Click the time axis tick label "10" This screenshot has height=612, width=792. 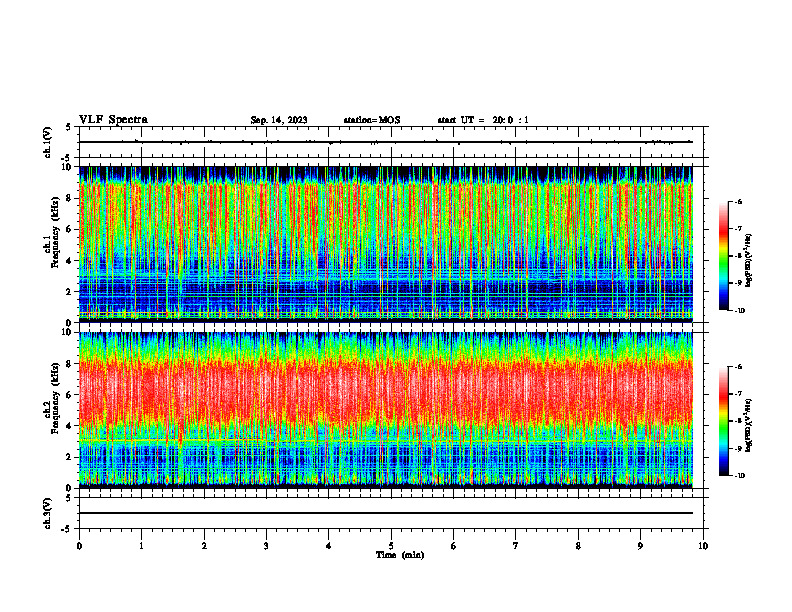(x=703, y=546)
